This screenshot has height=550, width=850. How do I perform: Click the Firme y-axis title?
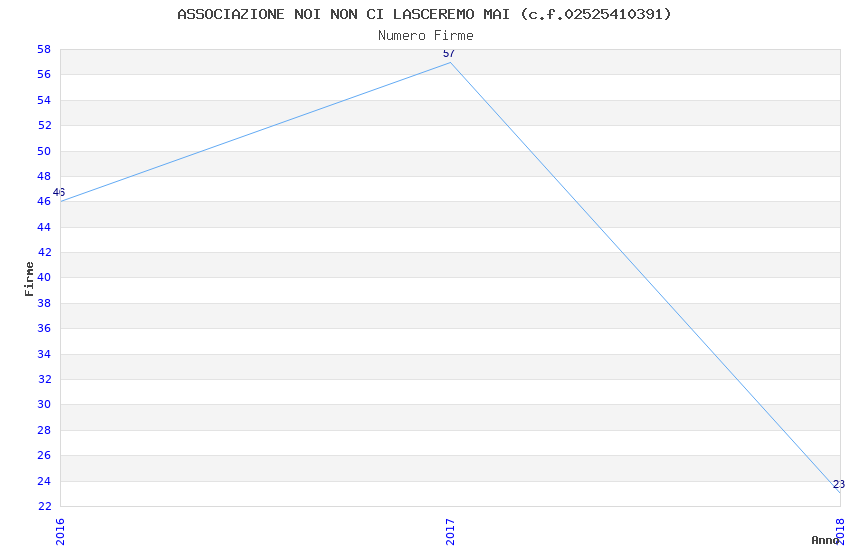coord(29,279)
